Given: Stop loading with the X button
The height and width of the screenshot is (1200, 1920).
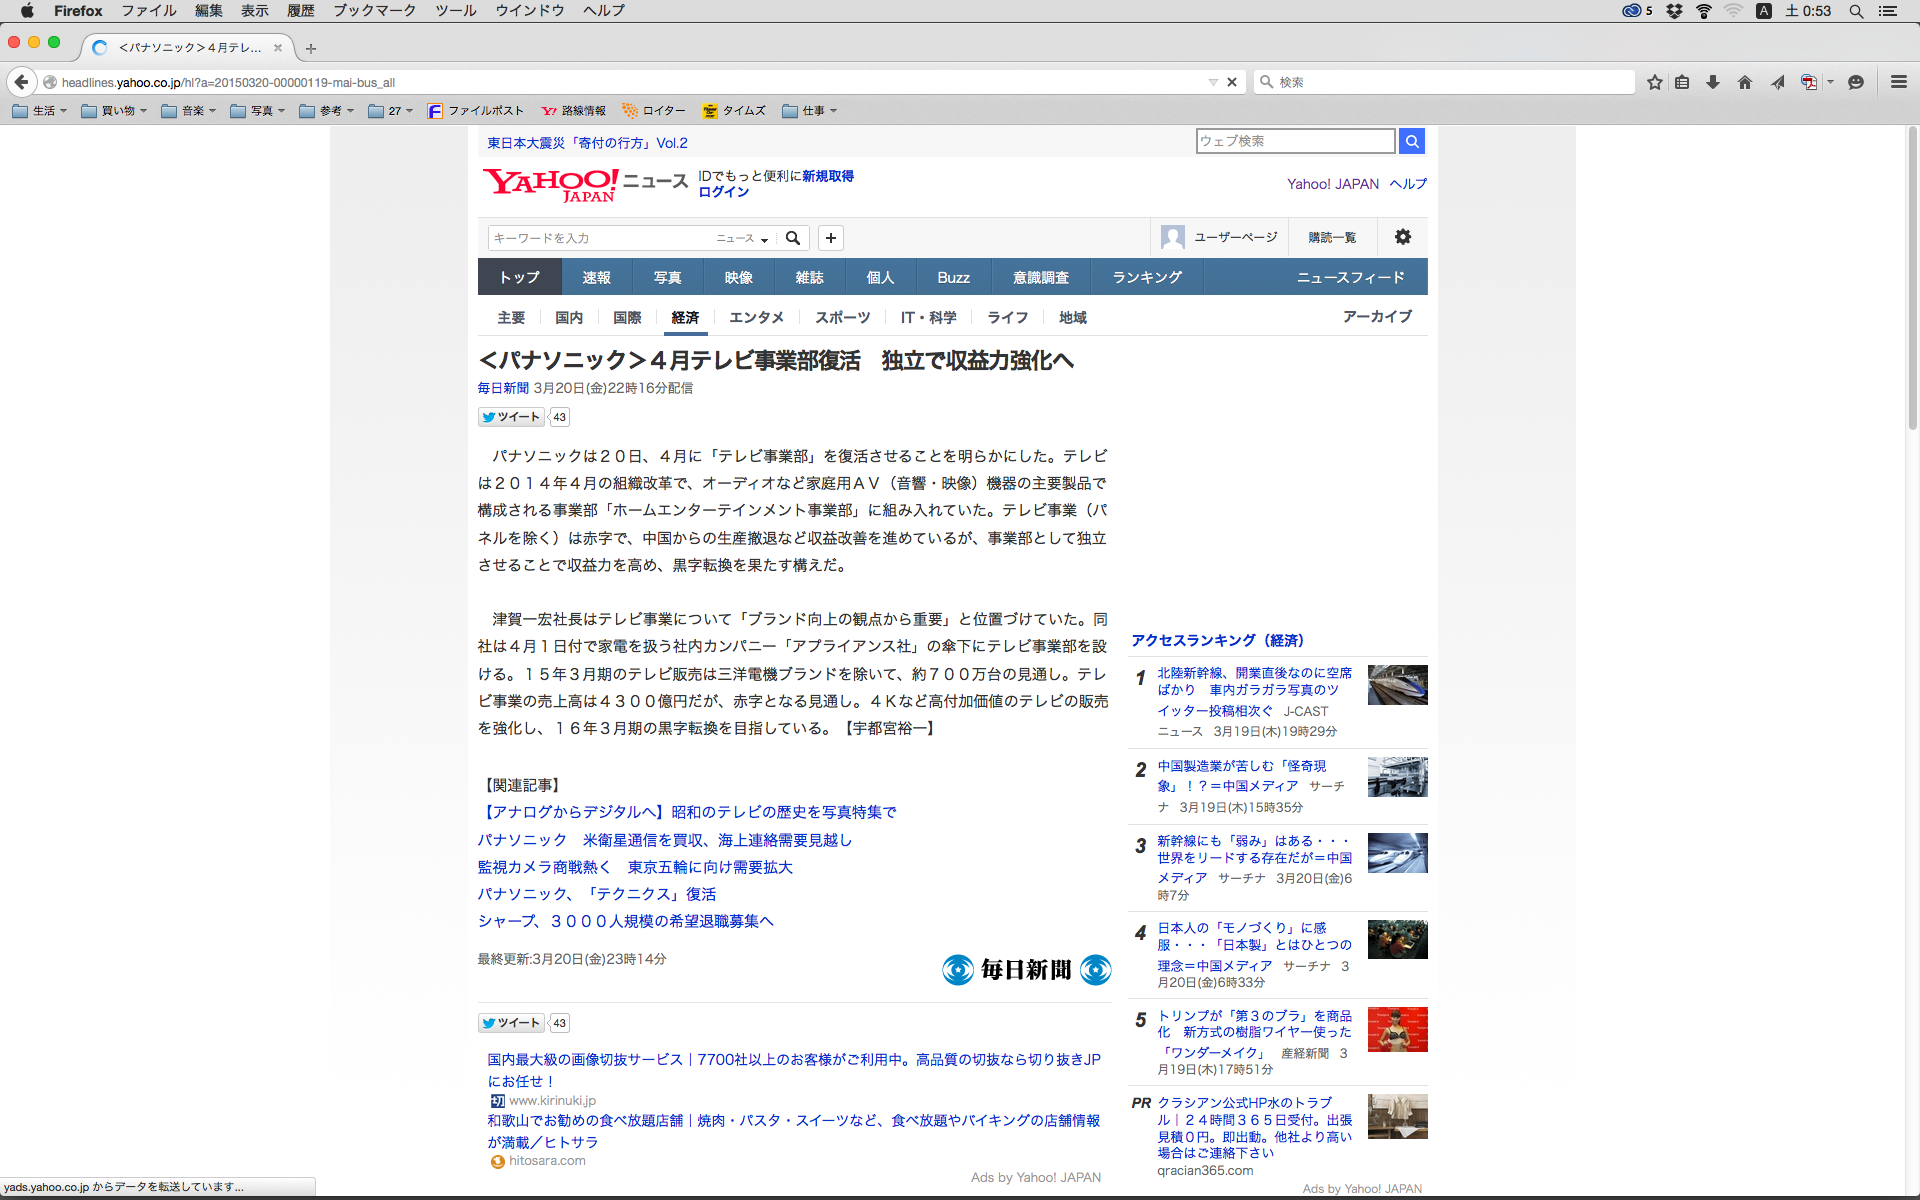Looking at the screenshot, I should pos(1232,82).
